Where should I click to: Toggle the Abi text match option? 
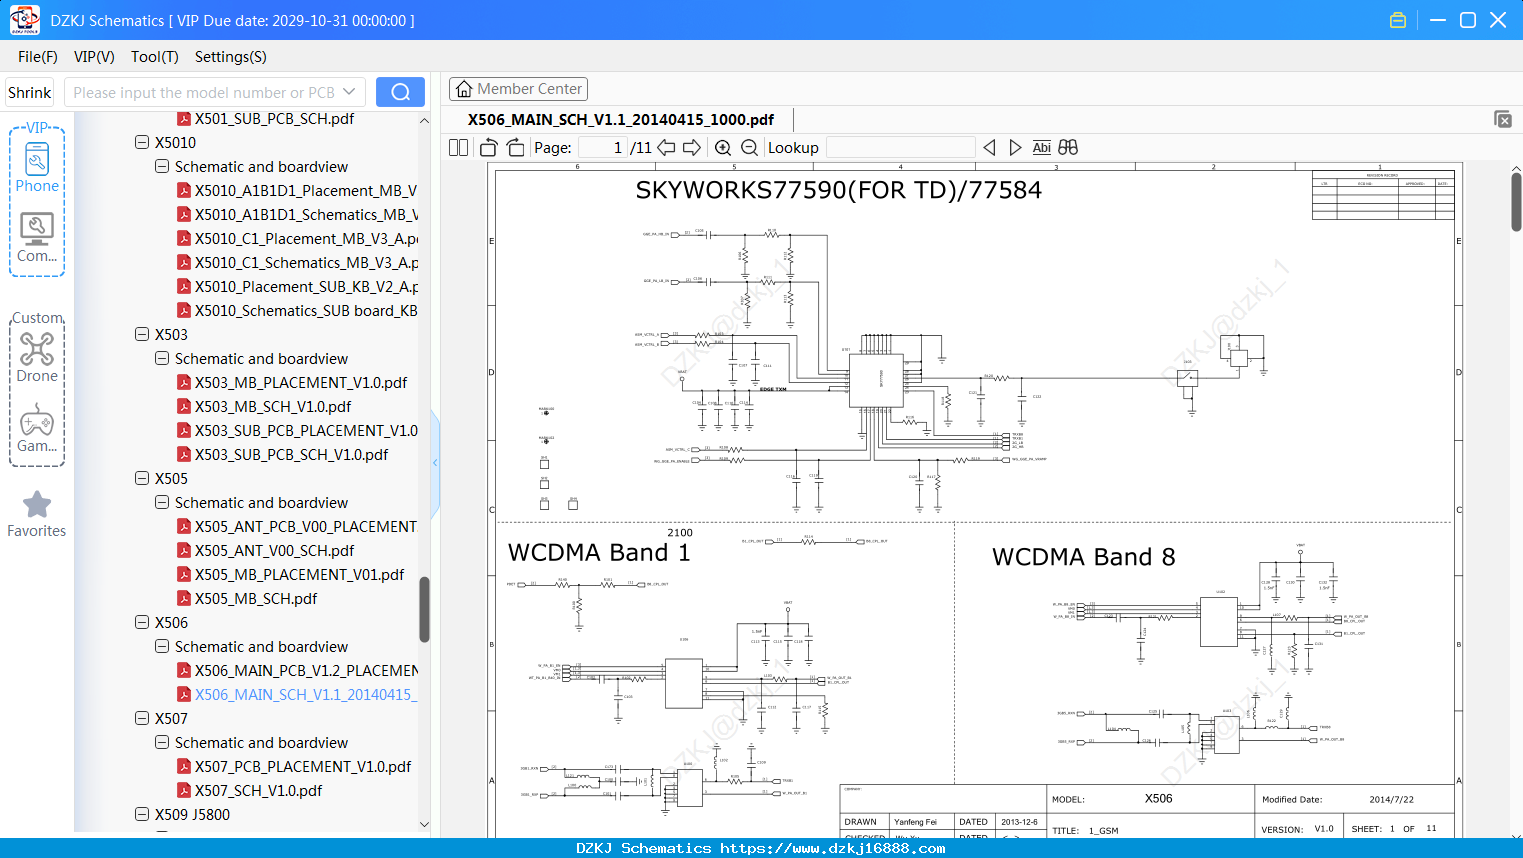(1041, 148)
